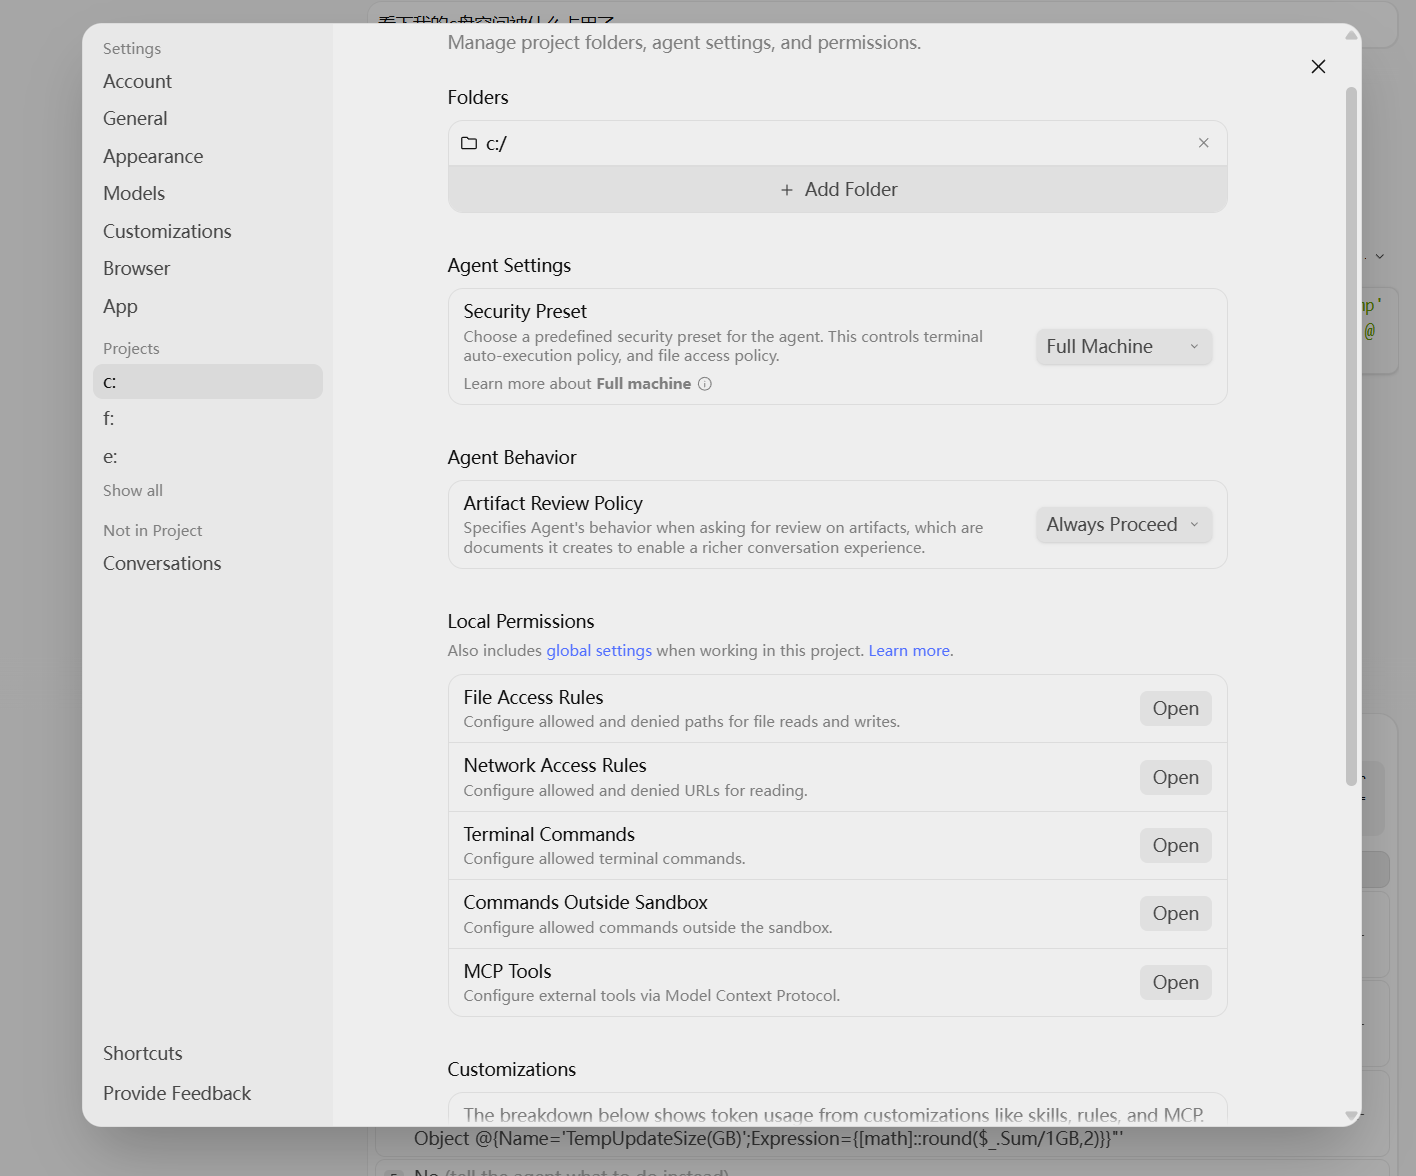Screen dimensions: 1416x1176
Task: Click the scroll down arrow of the dialog
Action: pyautogui.click(x=1352, y=1115)
